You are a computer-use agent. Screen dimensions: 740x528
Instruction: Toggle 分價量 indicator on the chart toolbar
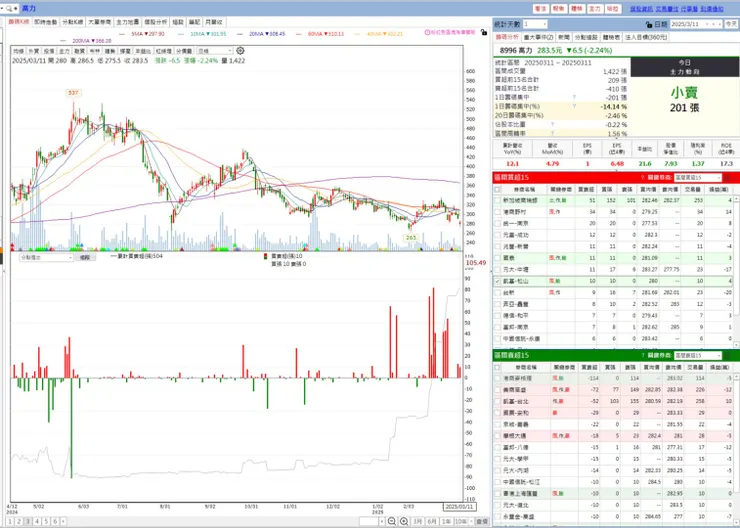[184, 51]
